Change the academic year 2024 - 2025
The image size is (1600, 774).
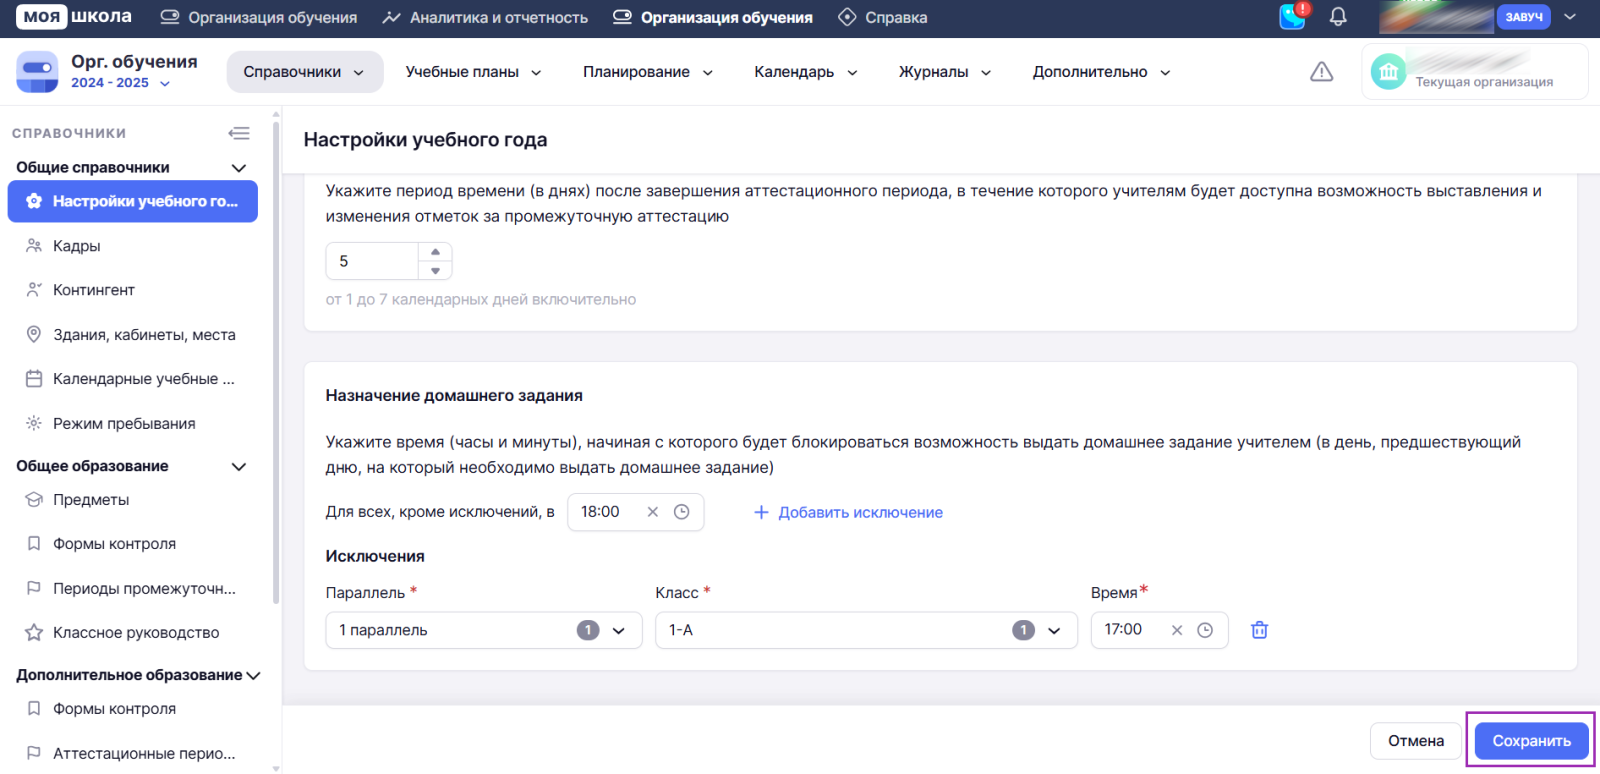120,83
